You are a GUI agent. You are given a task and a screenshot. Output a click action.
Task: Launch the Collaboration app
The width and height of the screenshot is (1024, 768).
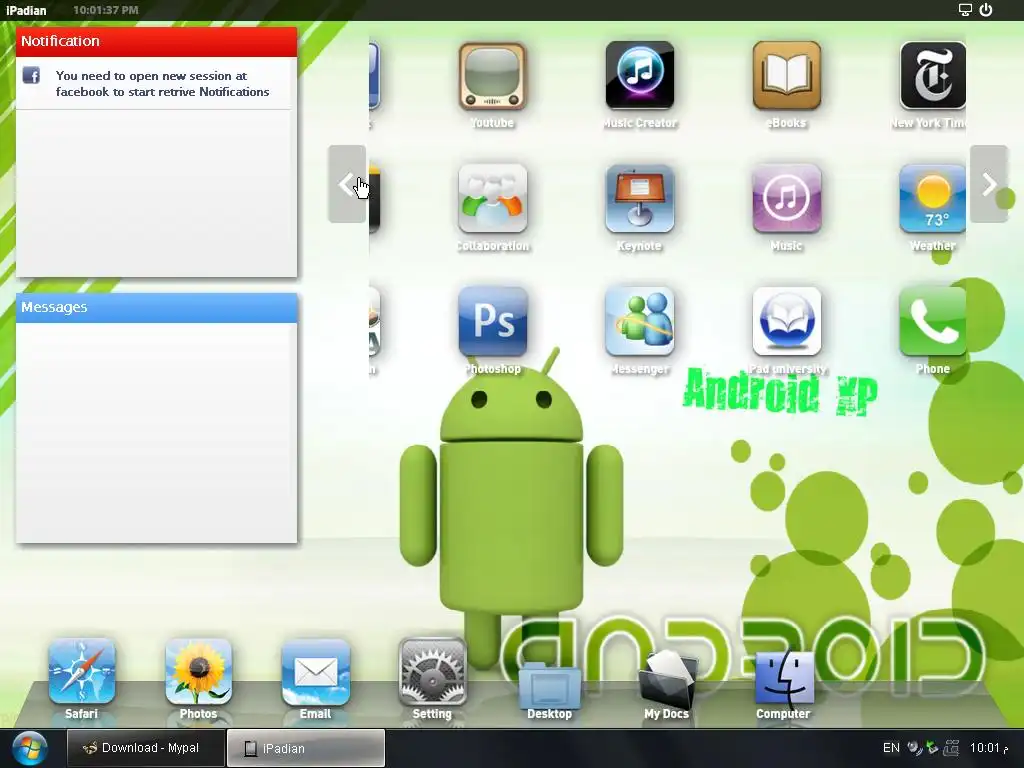[x=492, y=199]
